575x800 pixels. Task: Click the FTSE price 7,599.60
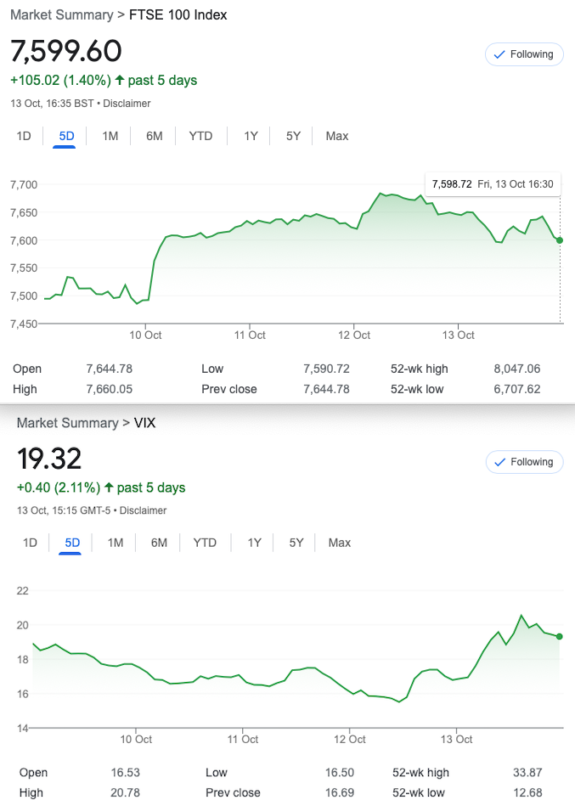click(66, 51)
